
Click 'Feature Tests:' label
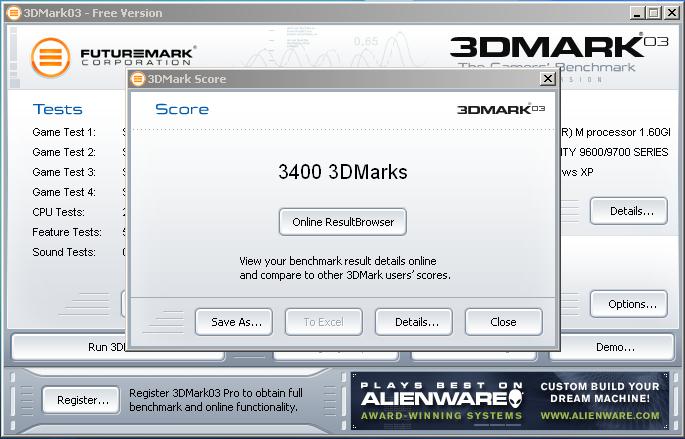67,232
